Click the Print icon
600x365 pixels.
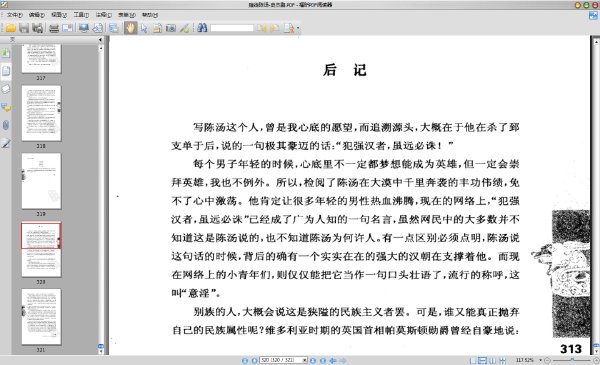[54, 28]
